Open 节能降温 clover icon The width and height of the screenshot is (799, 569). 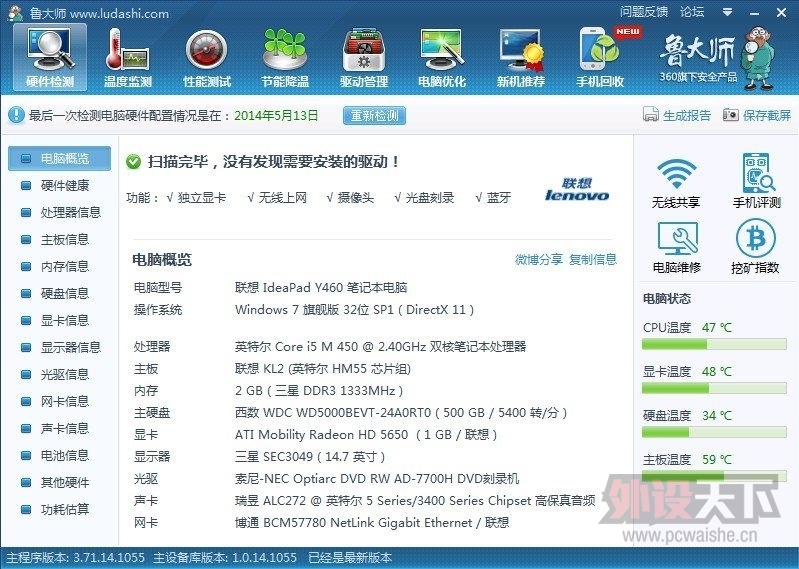pos(285,57)
